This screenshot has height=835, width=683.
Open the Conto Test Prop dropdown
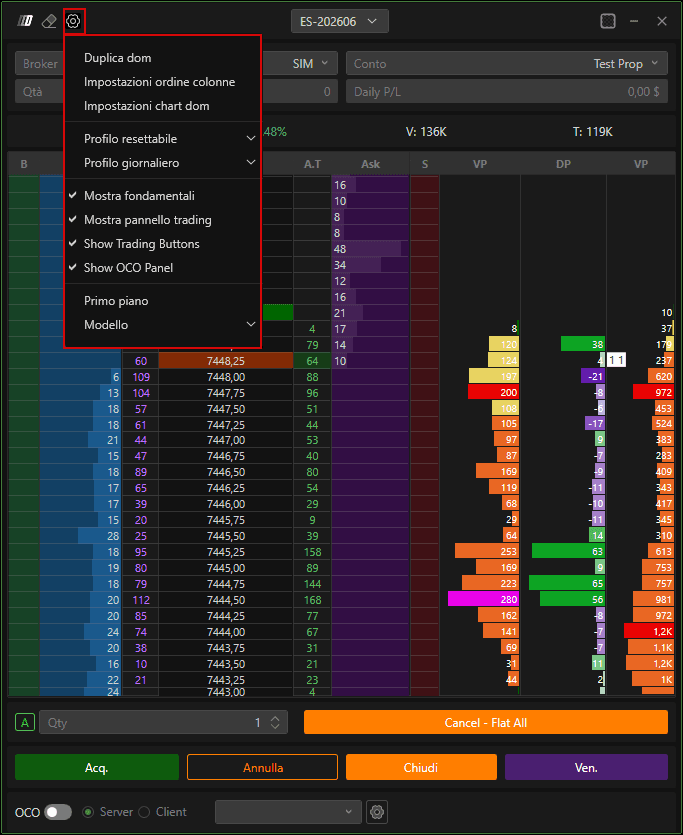click(x=507, y=64)
